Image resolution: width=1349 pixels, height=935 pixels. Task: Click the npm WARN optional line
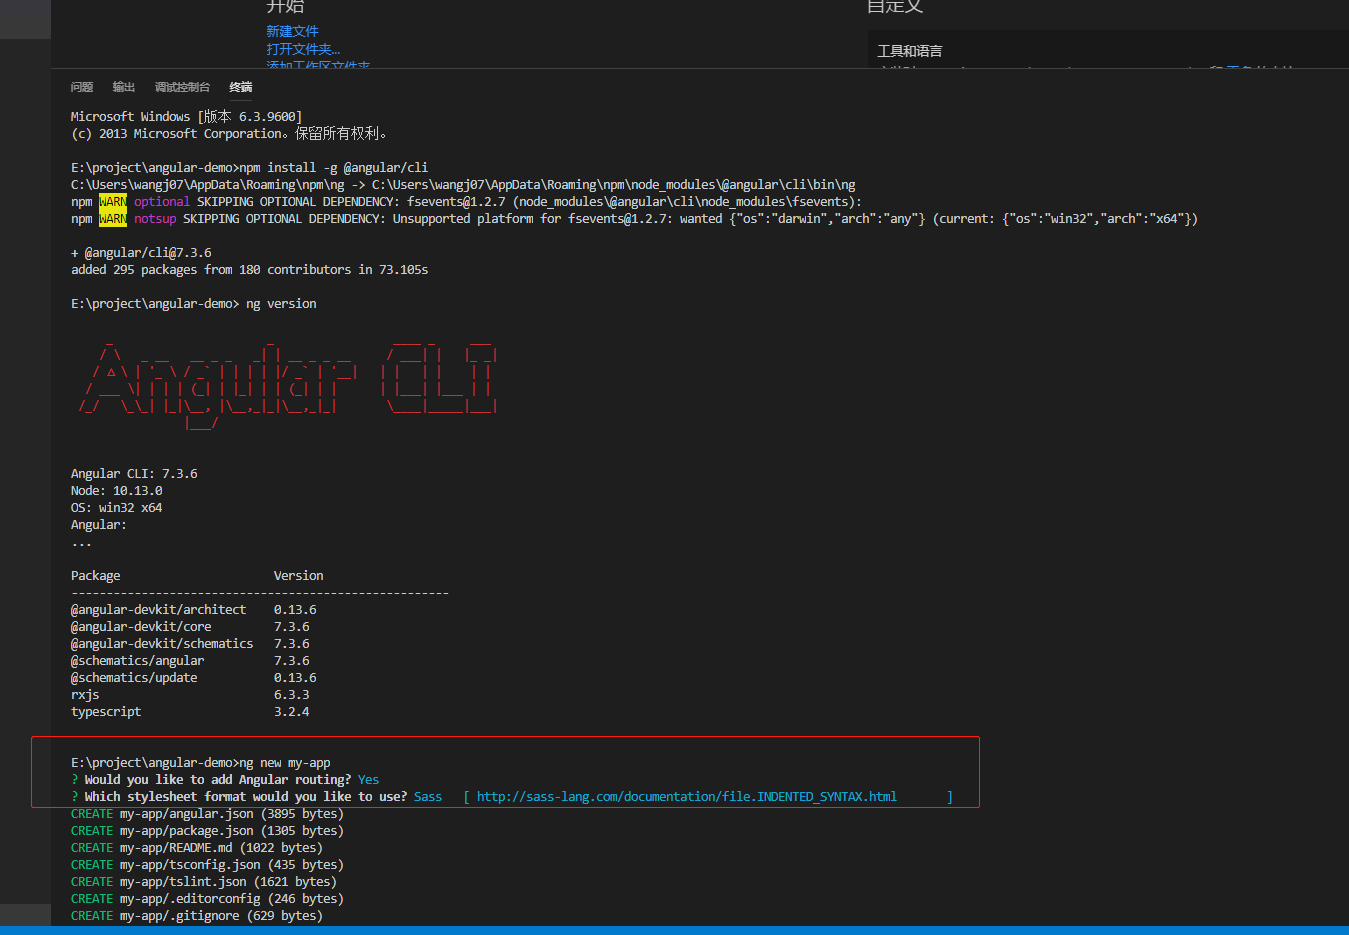coord(466,202)
